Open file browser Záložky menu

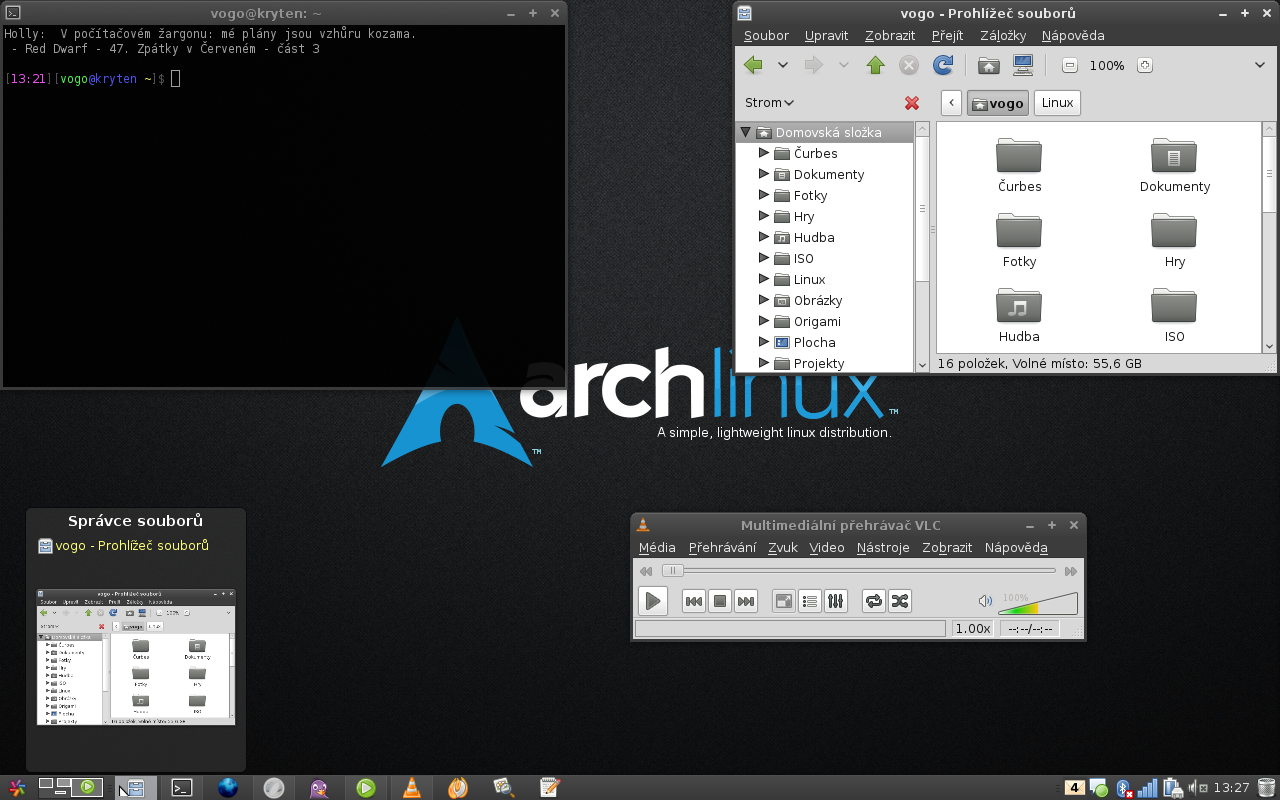click(x=1003, y=35)
